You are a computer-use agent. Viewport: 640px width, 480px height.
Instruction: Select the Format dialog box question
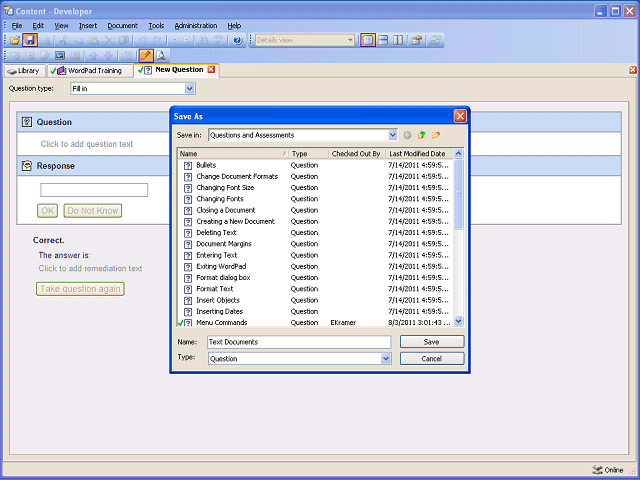[x=313, y=278]
